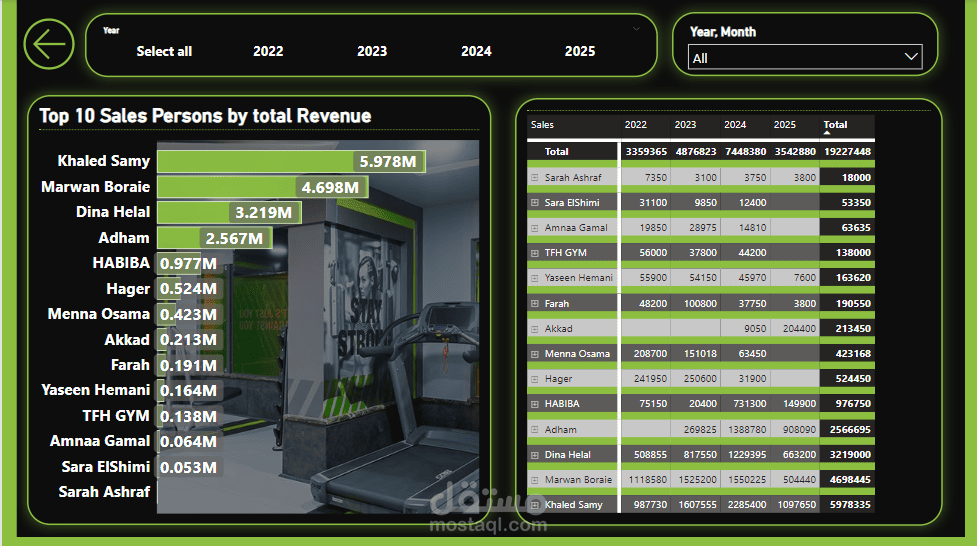Select the 2023 year filter

pyautogui.click(x=372, y=51)
